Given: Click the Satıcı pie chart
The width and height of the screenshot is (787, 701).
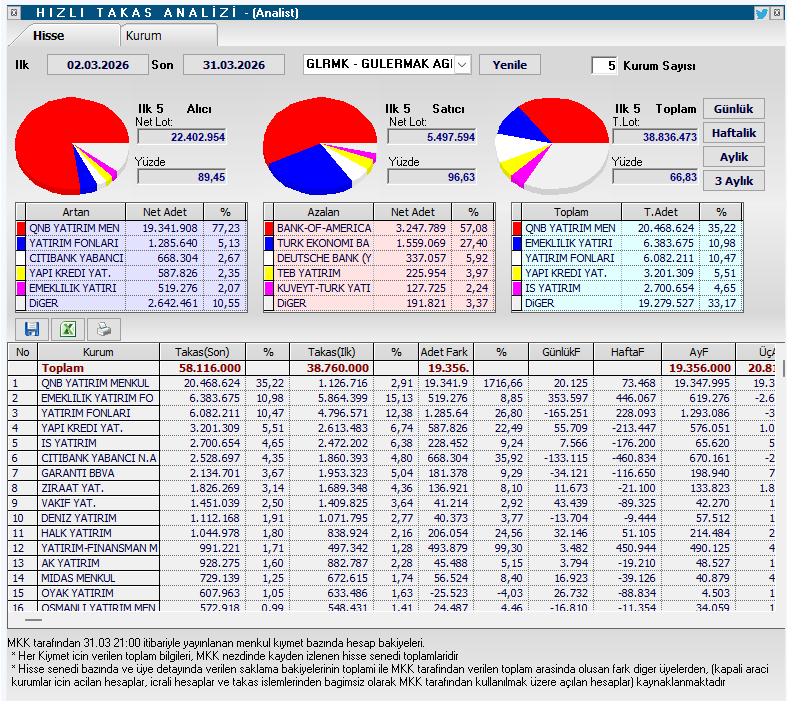Looking at the screenshot, I should 320,146.
